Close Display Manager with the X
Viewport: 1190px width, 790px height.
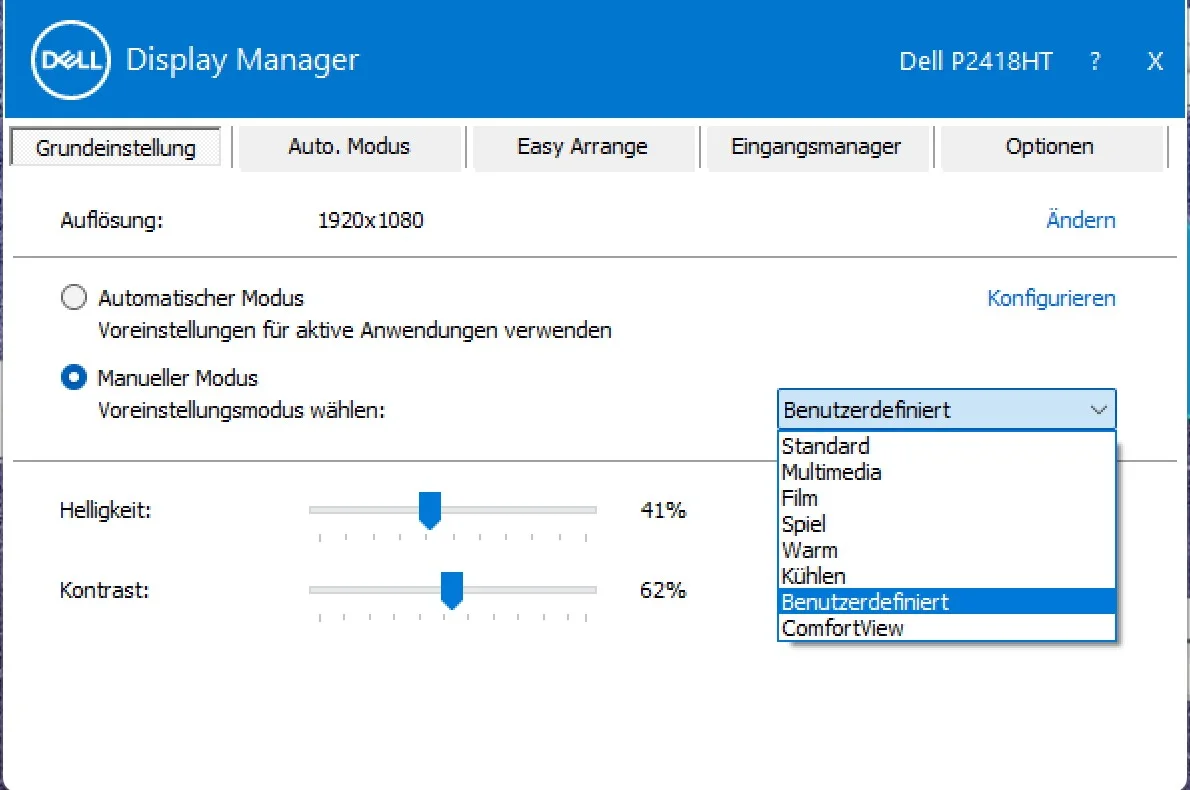[x=1154, y=61]
